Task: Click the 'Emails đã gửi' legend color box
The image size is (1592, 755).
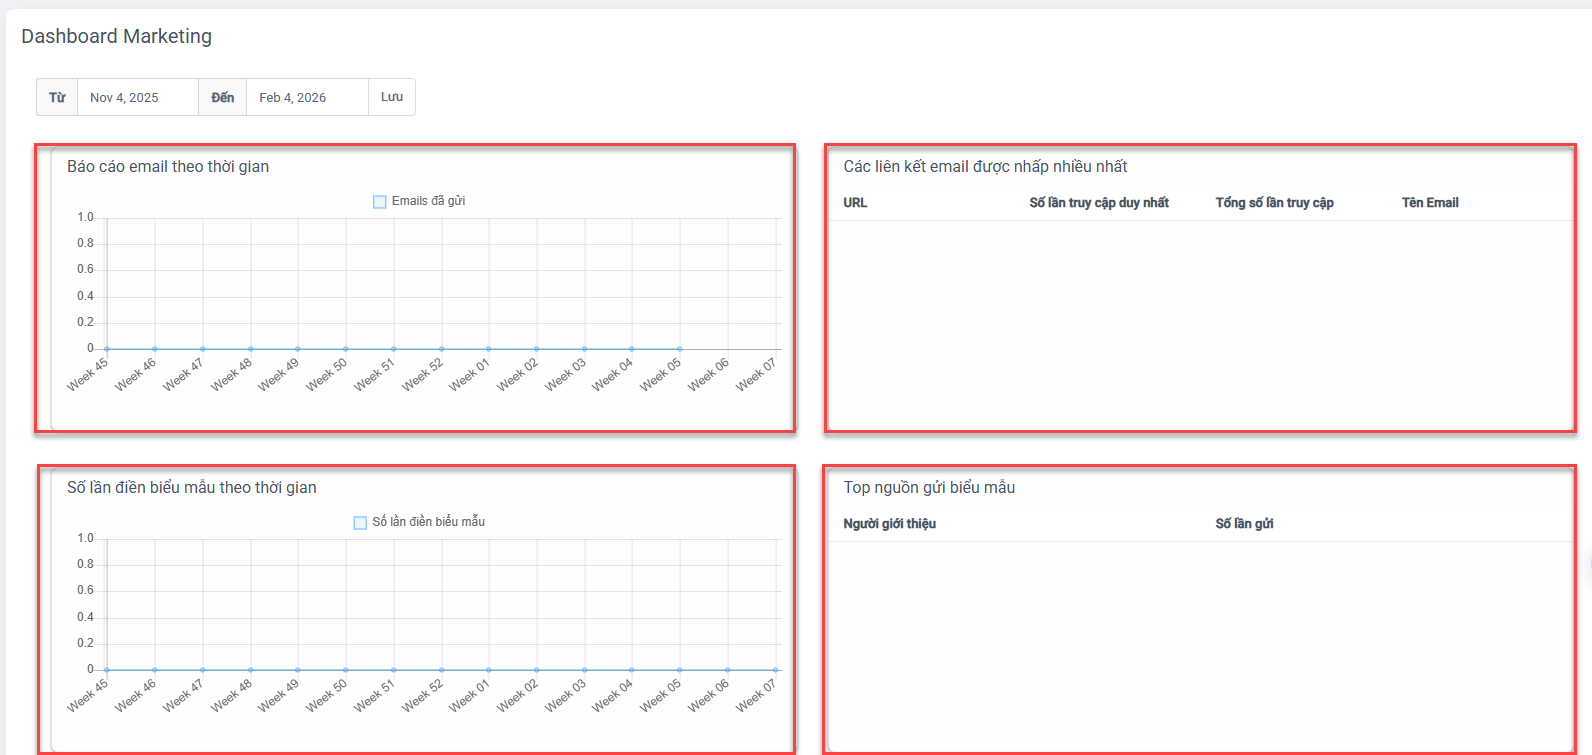Action: coord(380,202)
